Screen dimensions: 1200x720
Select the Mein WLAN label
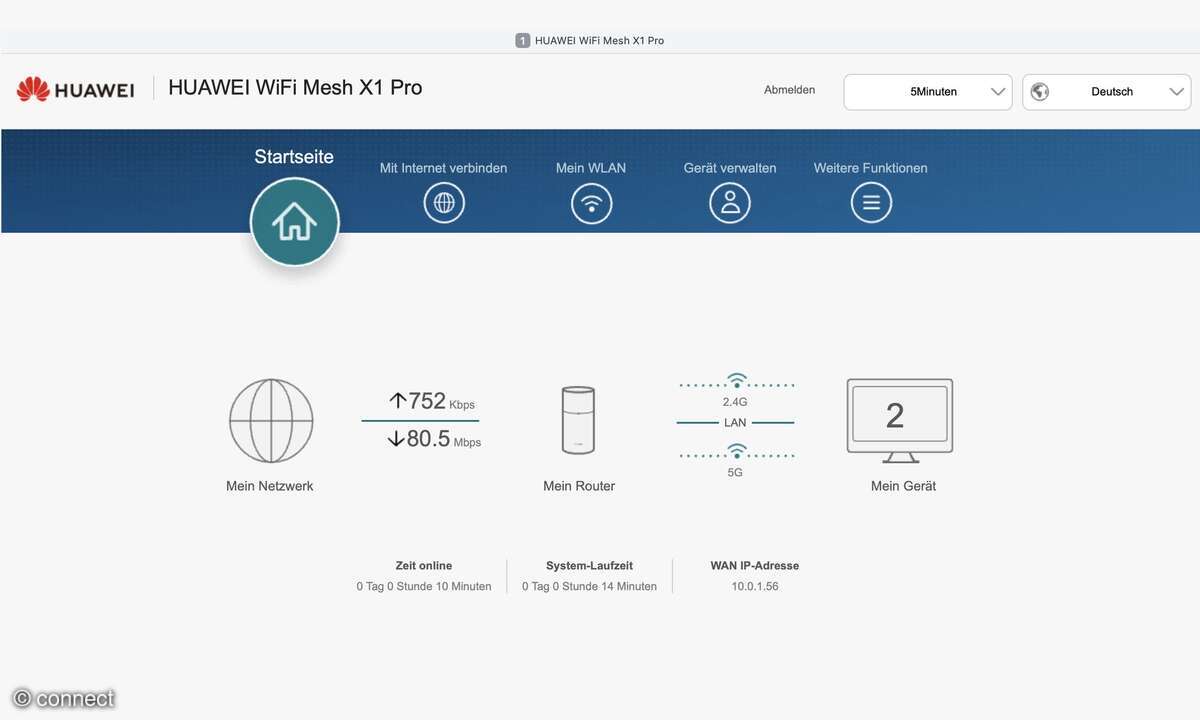click(591, 168)
